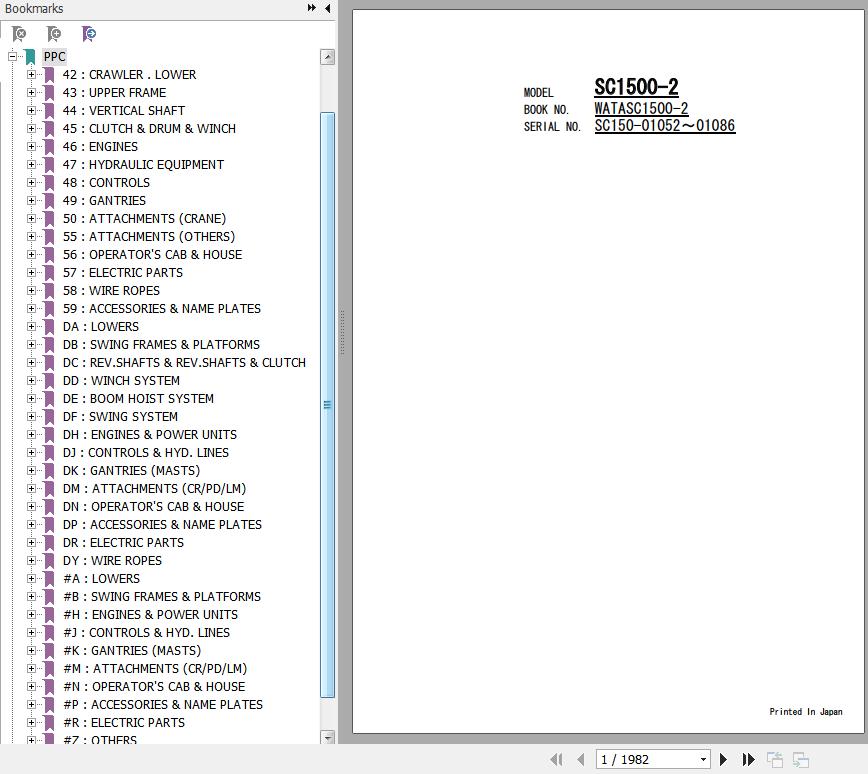The image size is (868, 774).
Task: Click the teal bookmark icon beside PPC
Action: click(x=29, y=56)
